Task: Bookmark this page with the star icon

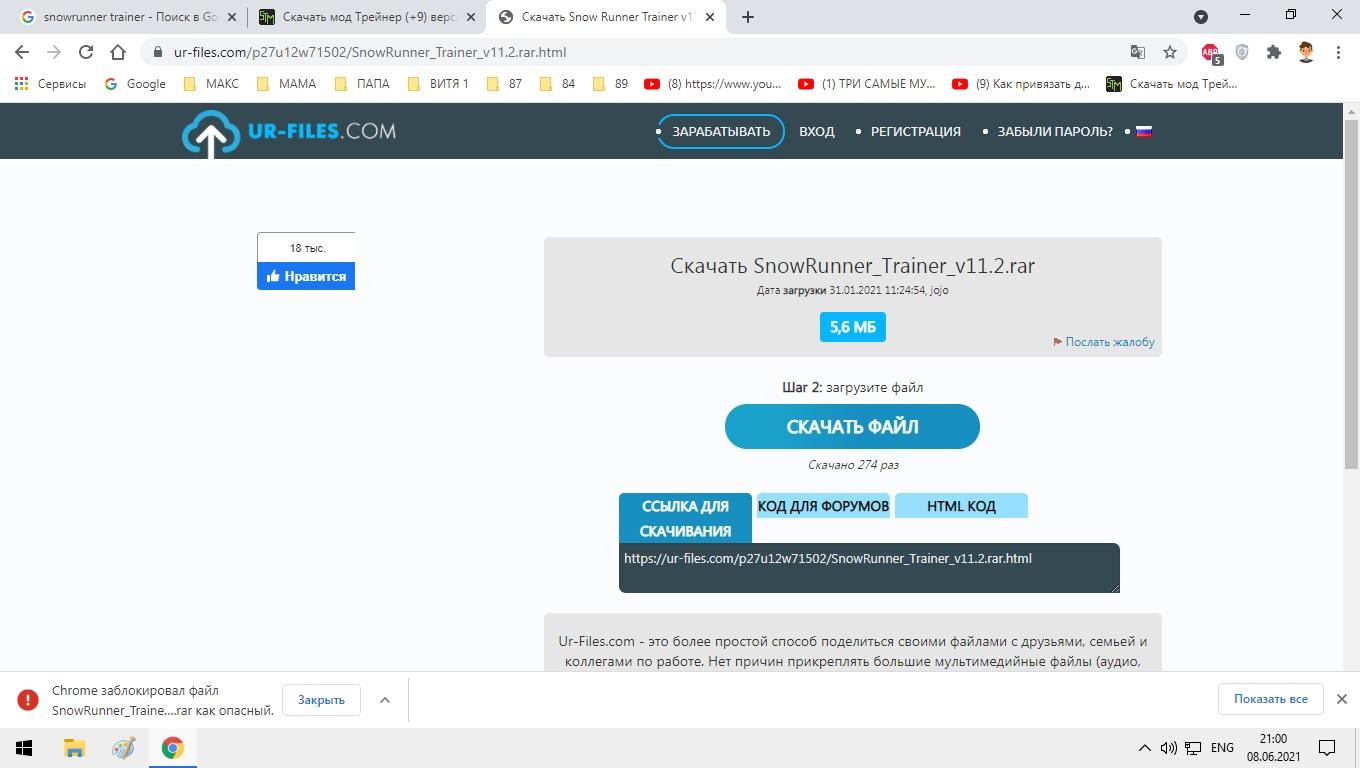Action: tap(1170, 52)
